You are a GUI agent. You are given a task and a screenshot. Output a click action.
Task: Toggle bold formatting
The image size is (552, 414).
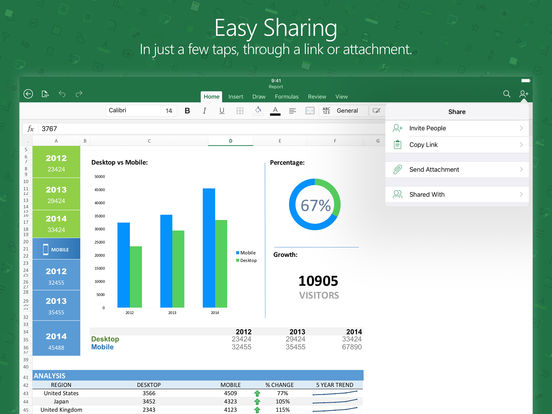coord(187,111)
